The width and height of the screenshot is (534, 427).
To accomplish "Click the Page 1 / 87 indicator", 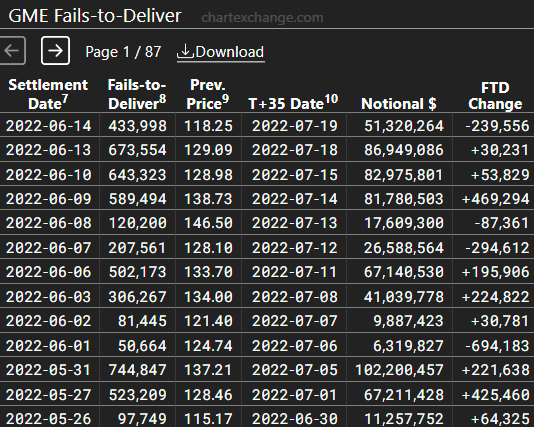I will (x=123, y=52).
